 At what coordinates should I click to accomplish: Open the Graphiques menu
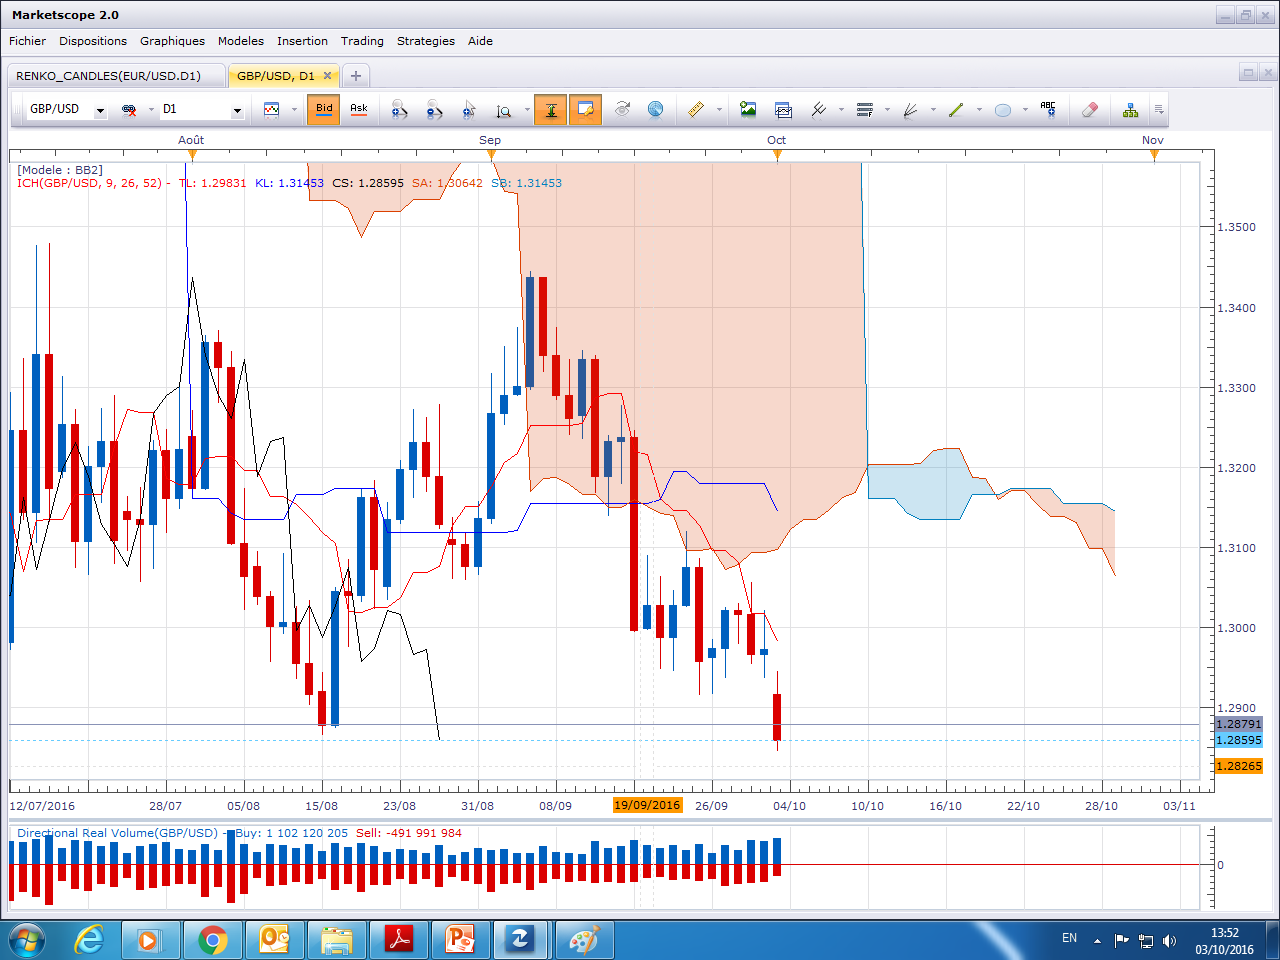click(172, 41)
